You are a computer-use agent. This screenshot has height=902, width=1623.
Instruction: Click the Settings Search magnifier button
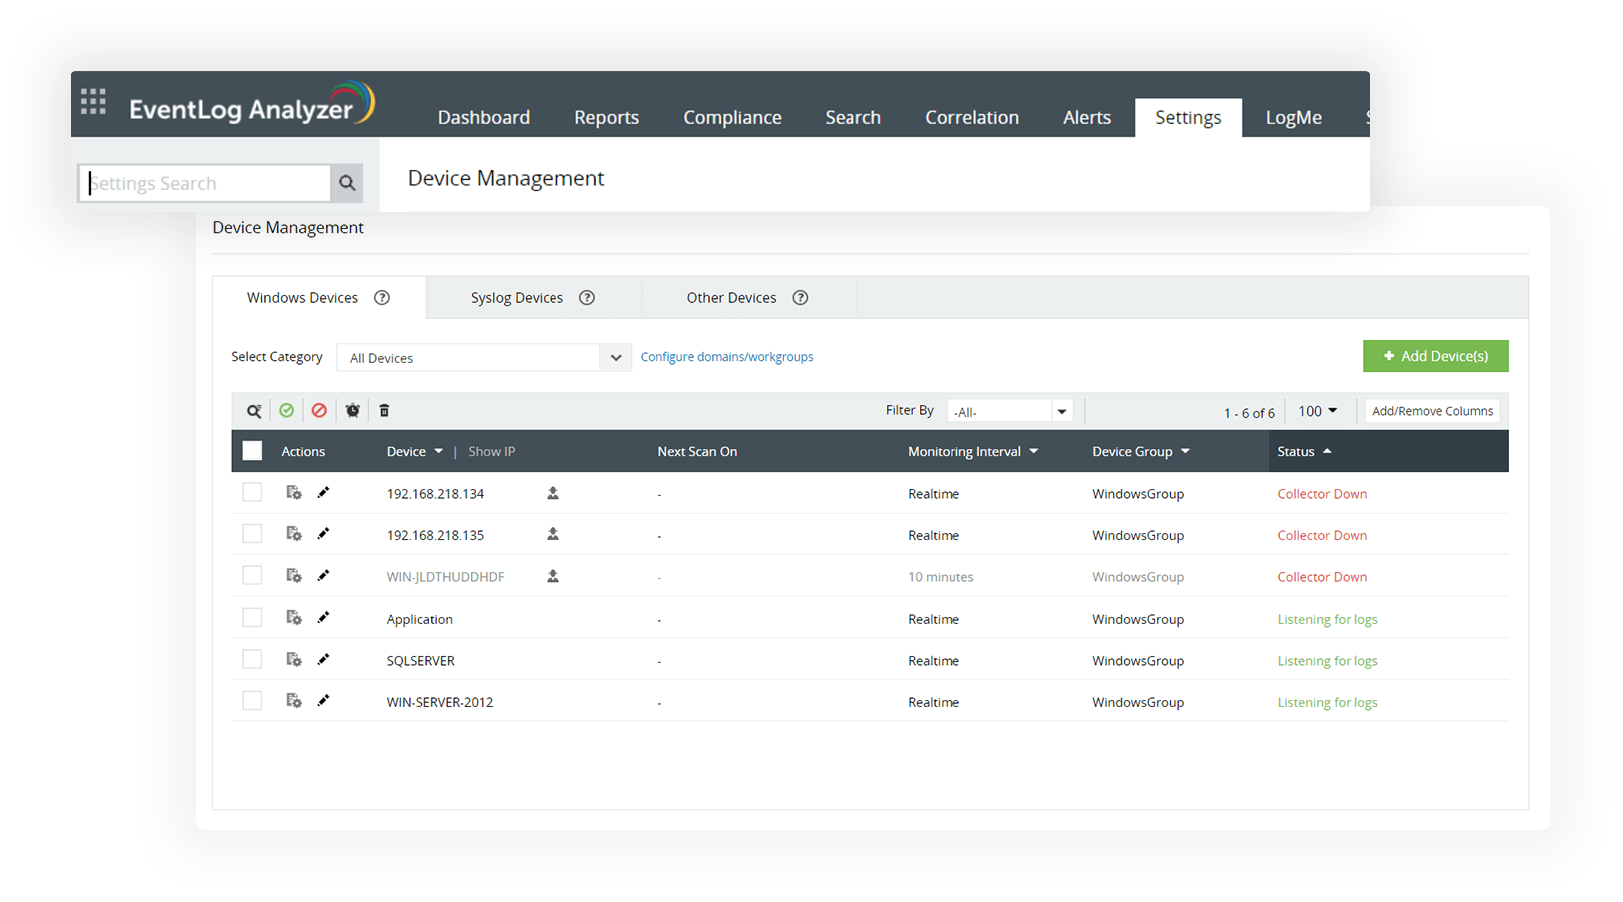[347, 183]
